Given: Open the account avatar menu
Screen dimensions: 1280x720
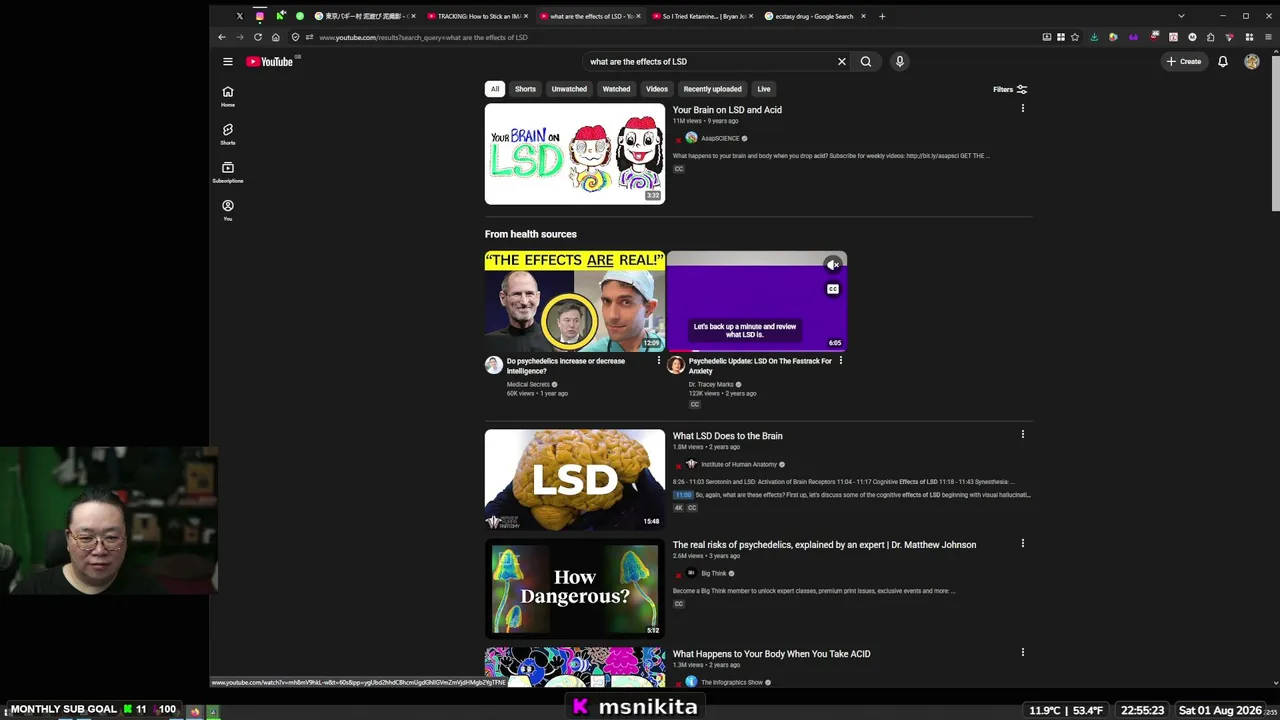Looking at the screenshot, I should (x=1252, y=62).
